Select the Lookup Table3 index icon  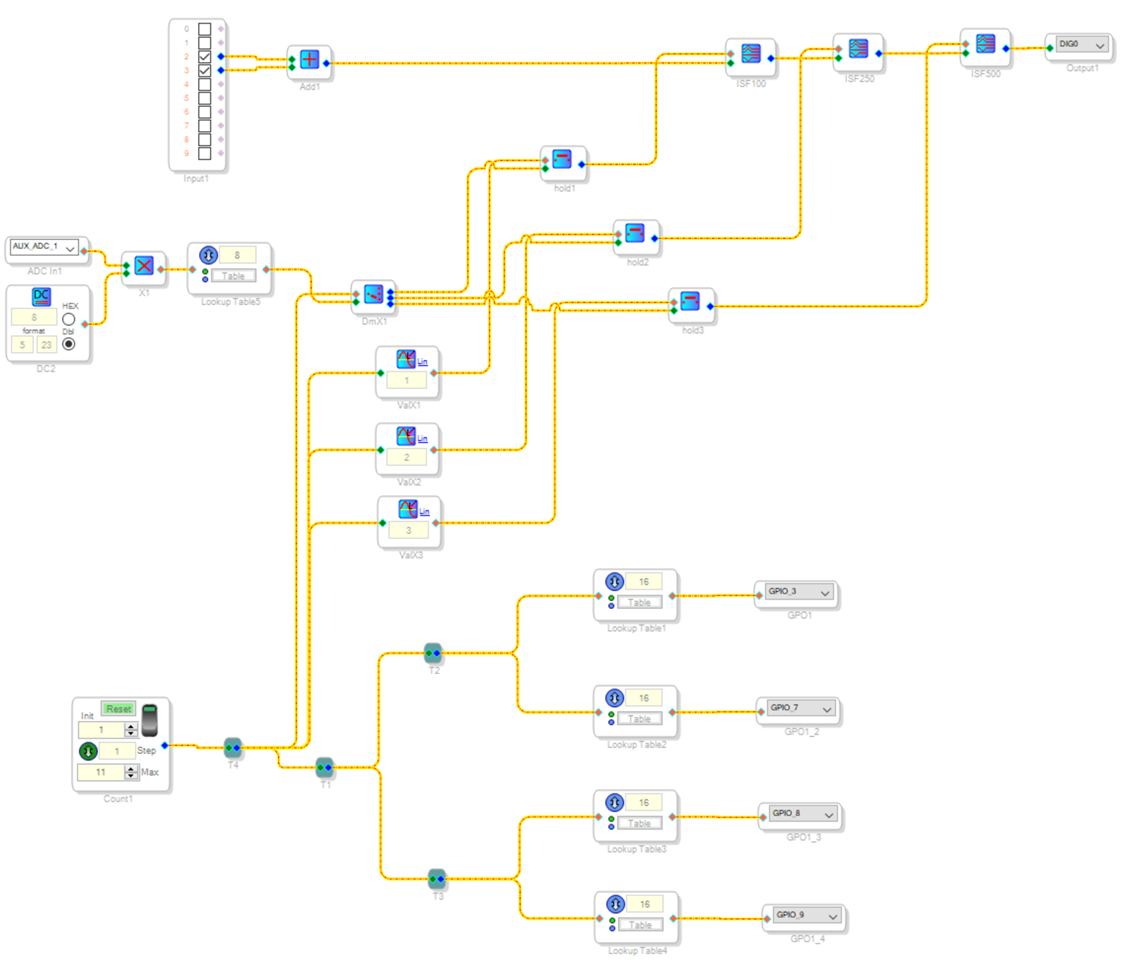coord(614,802)
